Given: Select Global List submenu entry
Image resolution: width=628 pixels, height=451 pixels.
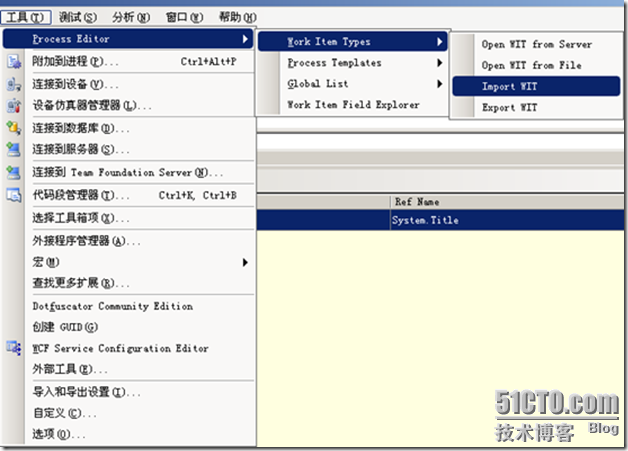Looking at the screenshot, I should tap(352, 83).
